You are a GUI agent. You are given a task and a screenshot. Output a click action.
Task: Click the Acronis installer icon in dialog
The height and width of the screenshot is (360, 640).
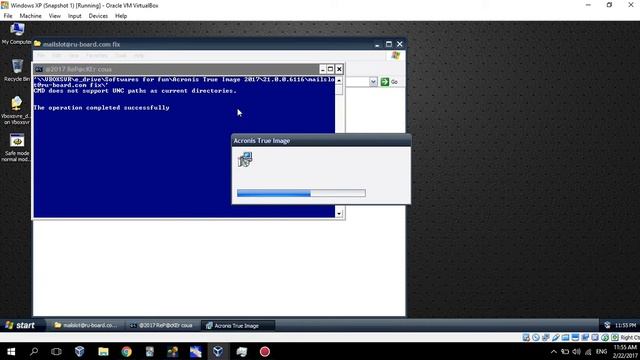[245, 159]
